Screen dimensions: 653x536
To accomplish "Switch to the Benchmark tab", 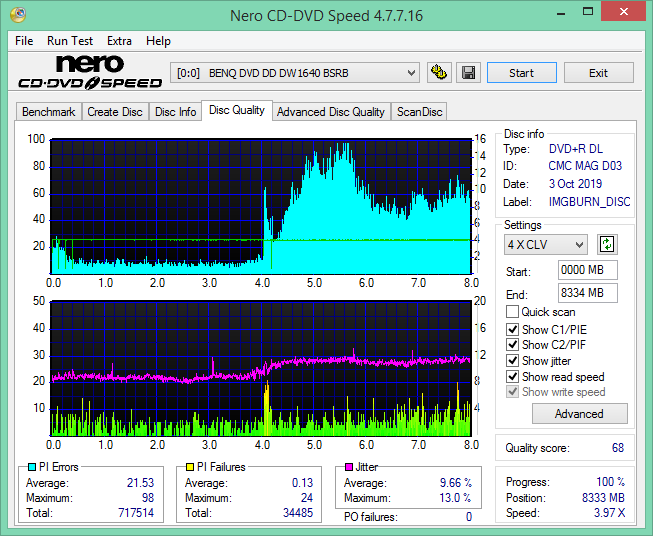I will click(49, 112).
